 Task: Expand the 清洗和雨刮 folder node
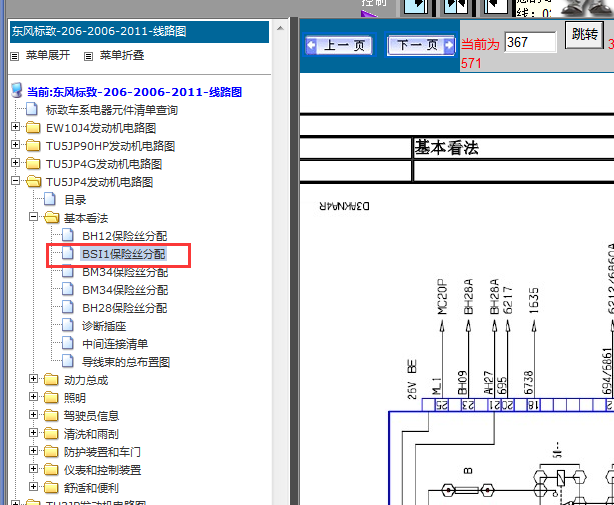coord(34,433)
